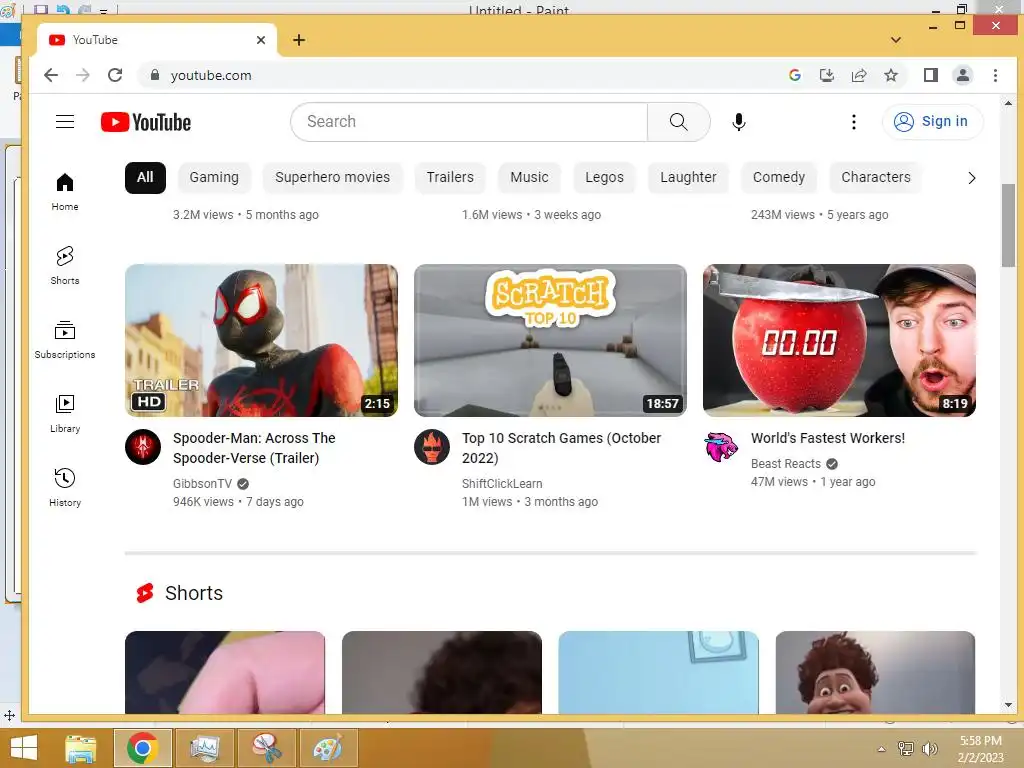
Task: Start voice search with microphone icon
Action: click(x=739, y=121)
